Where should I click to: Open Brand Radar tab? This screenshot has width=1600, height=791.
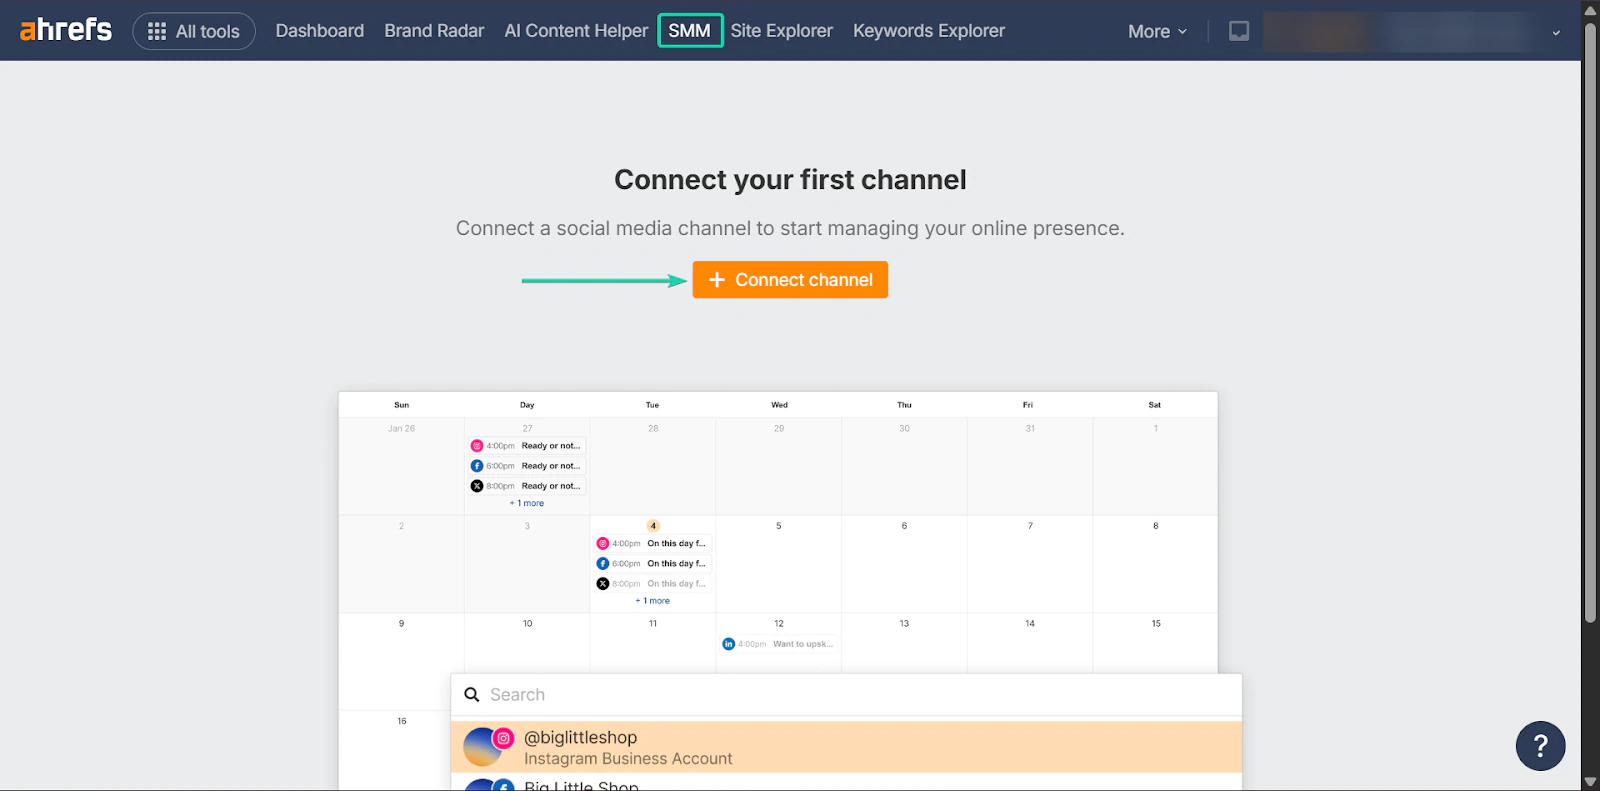click(x=434, y=31)
